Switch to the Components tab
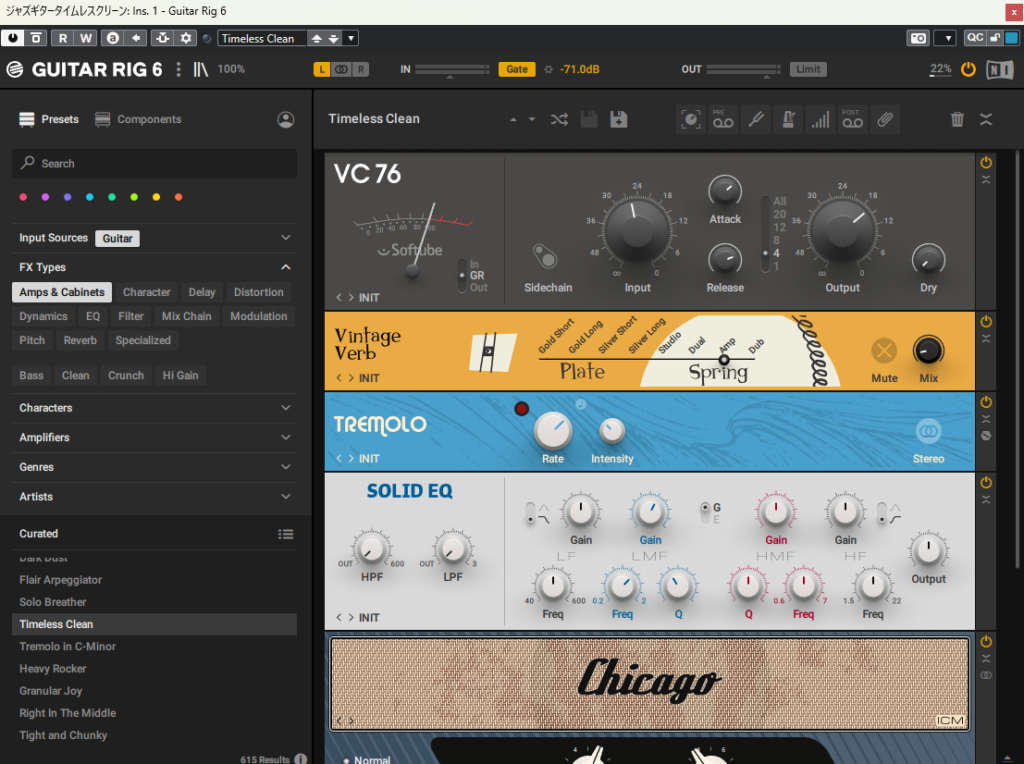Image resolution: width=1024 pixels, height=764 pixels. click(138, 119)
